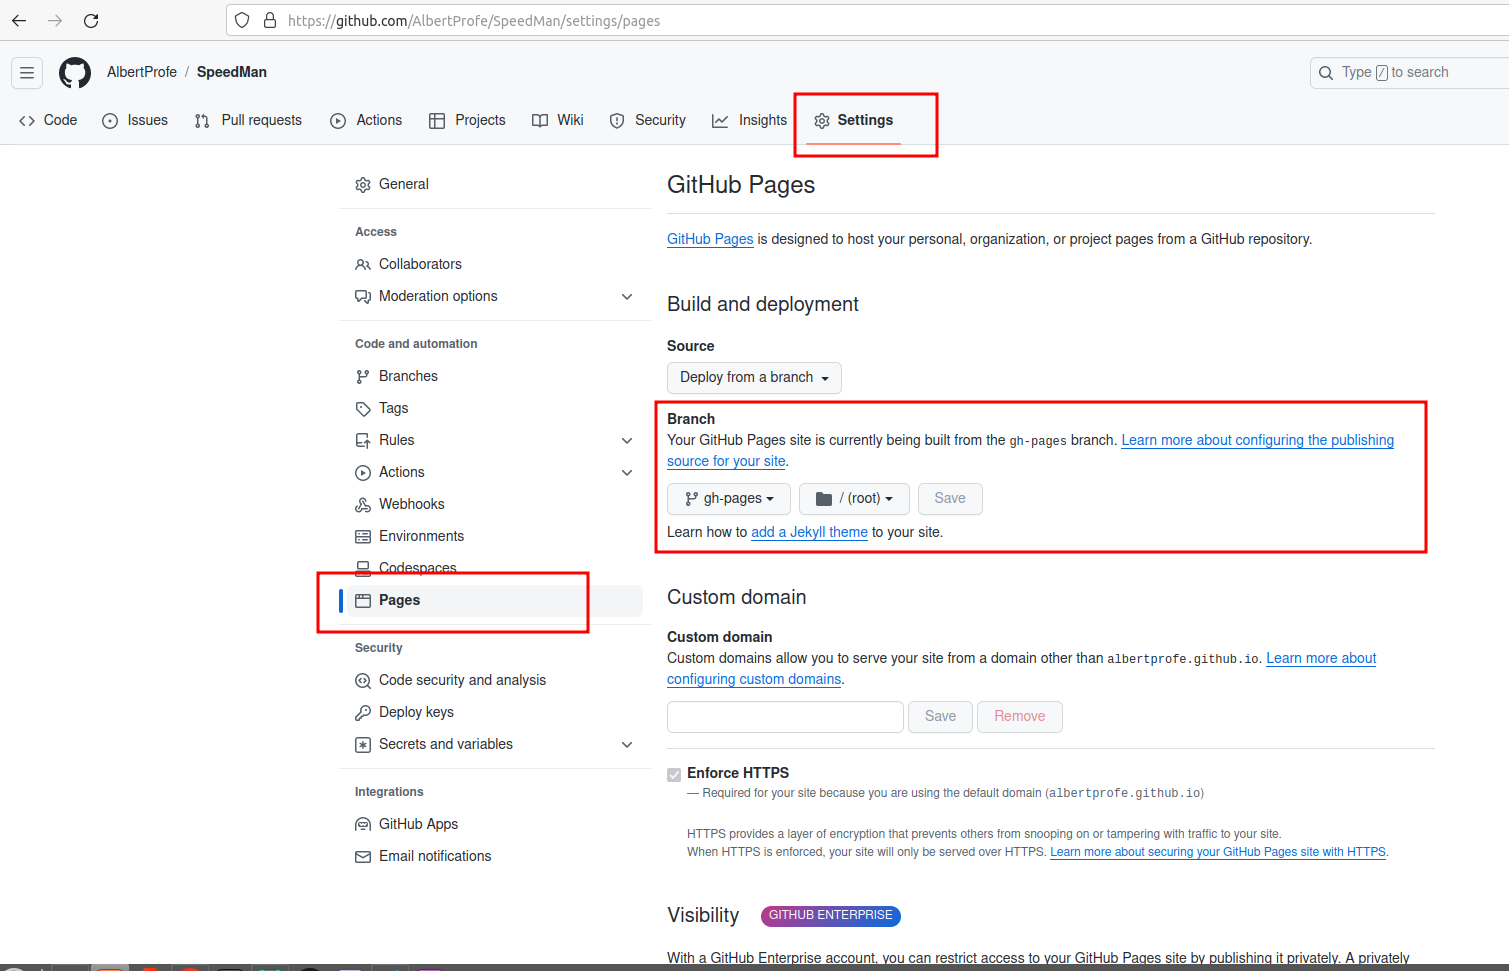
Task: Go to GitHub home via Octocat logo
Action: [x=75, y=73]
